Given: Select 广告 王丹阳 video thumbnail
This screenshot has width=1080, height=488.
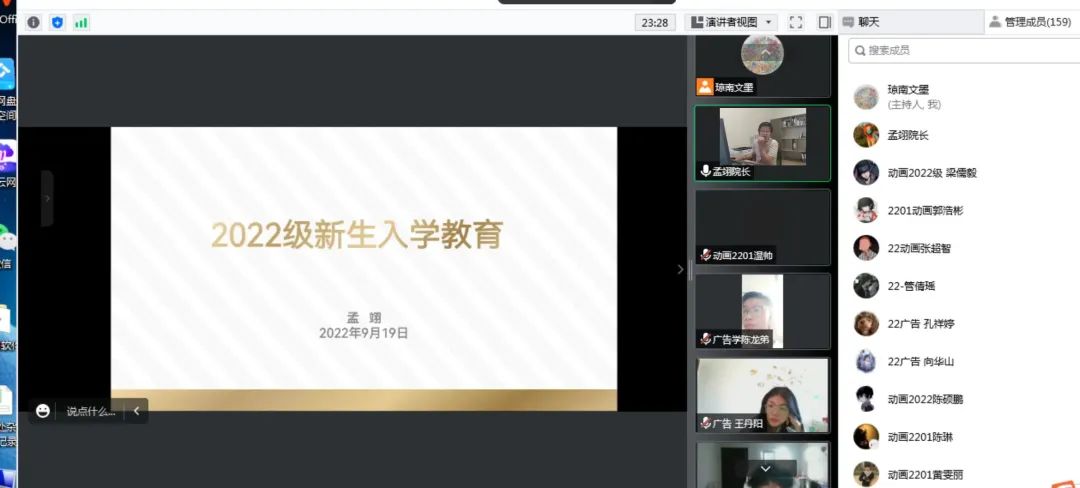Looking at the screenshot, I should [762, 395].
